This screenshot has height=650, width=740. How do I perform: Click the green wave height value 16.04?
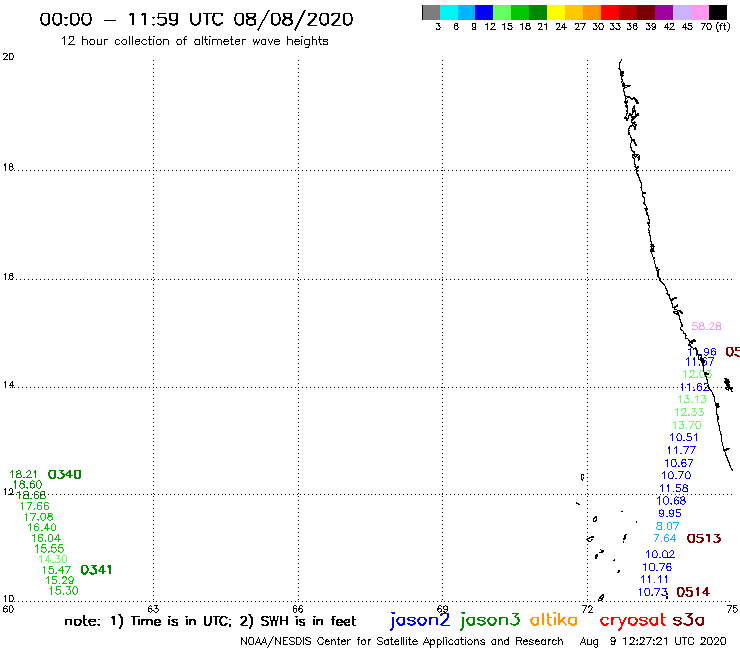pos(46,538)
